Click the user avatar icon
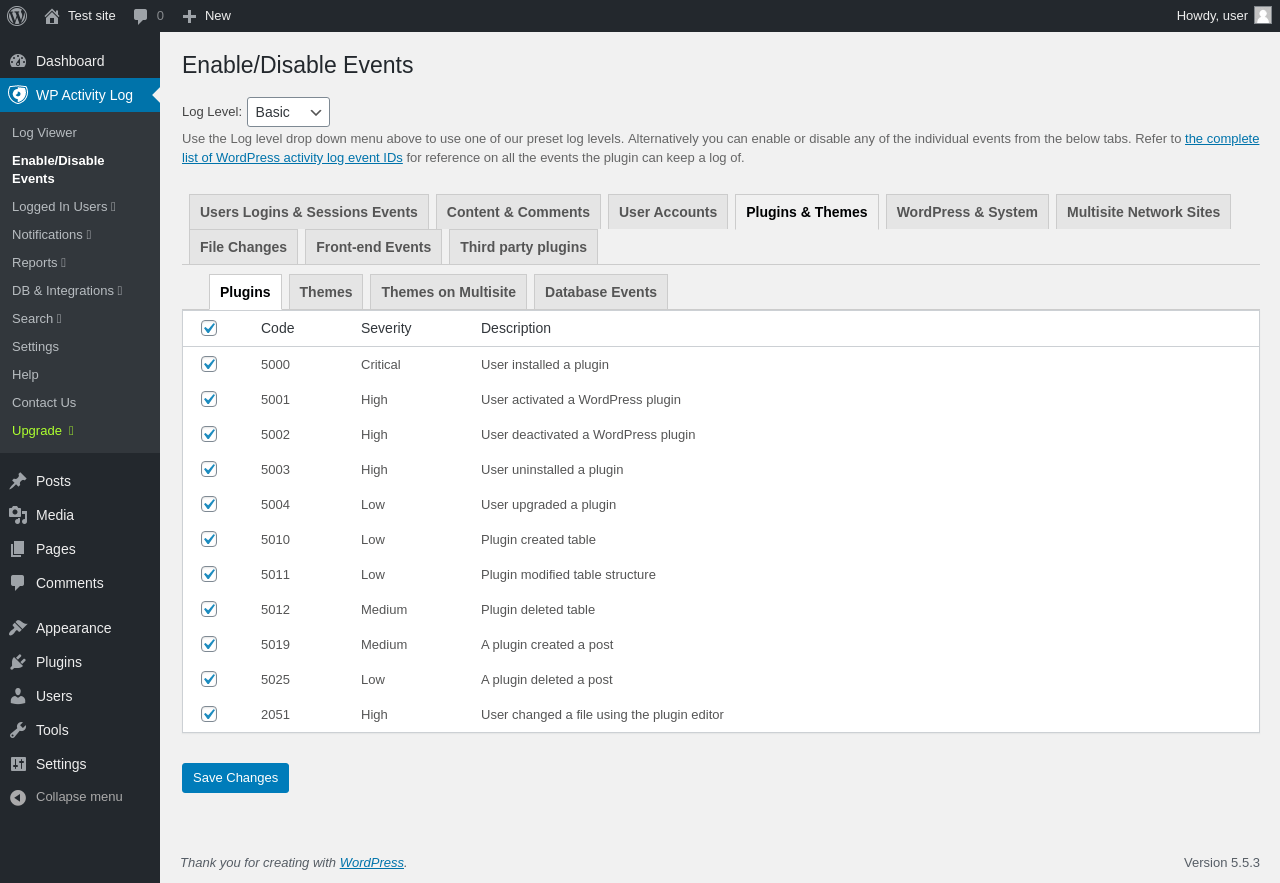The height and width of the screenshot is (883, 1280). (x=1263, y=15)
